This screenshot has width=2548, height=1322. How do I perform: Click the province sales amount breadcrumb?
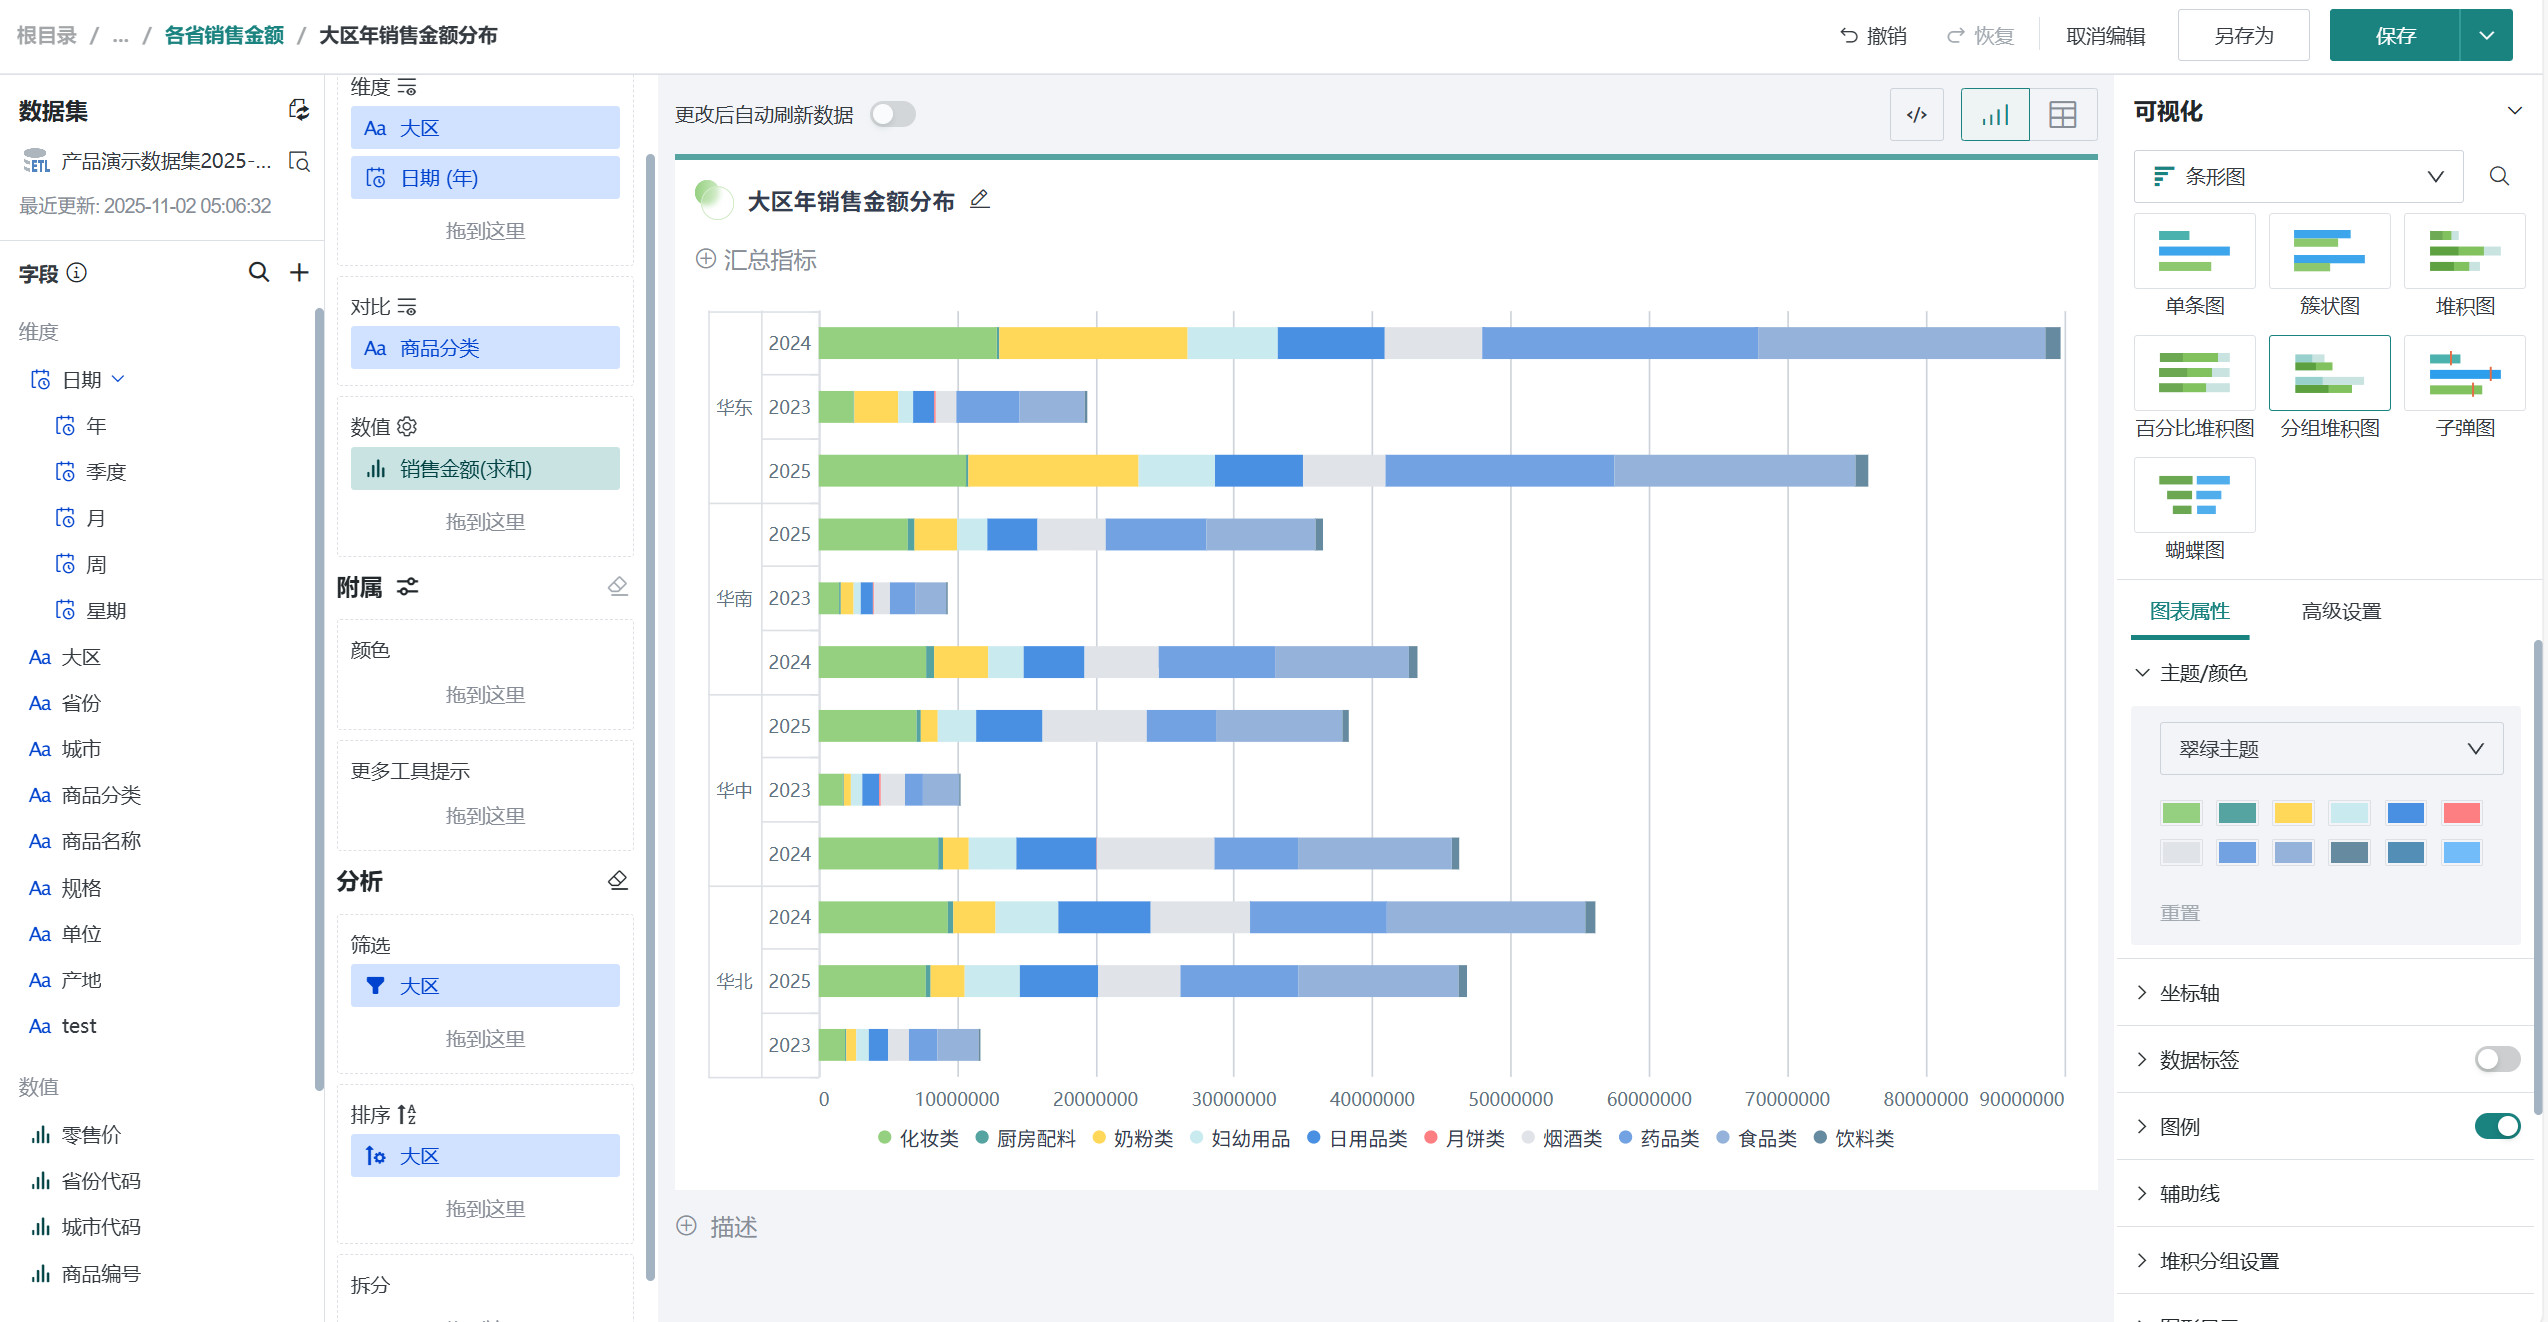pos(224,36)
